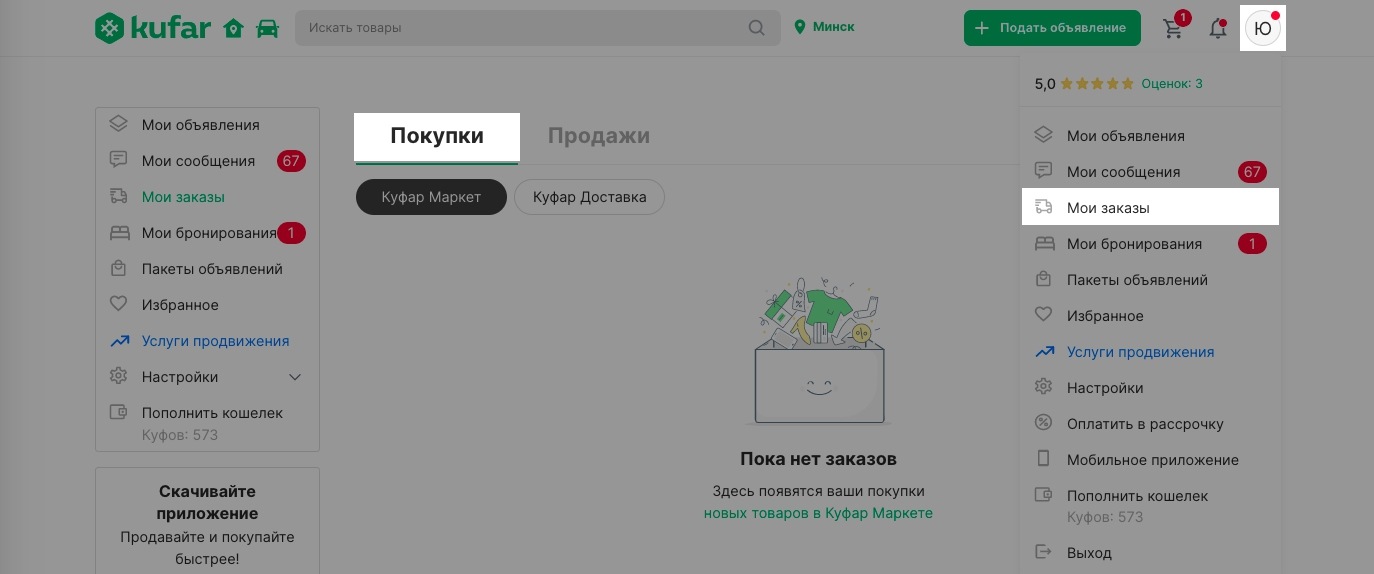Open sidebar Пополнить кошелек link

coord(212,413)
